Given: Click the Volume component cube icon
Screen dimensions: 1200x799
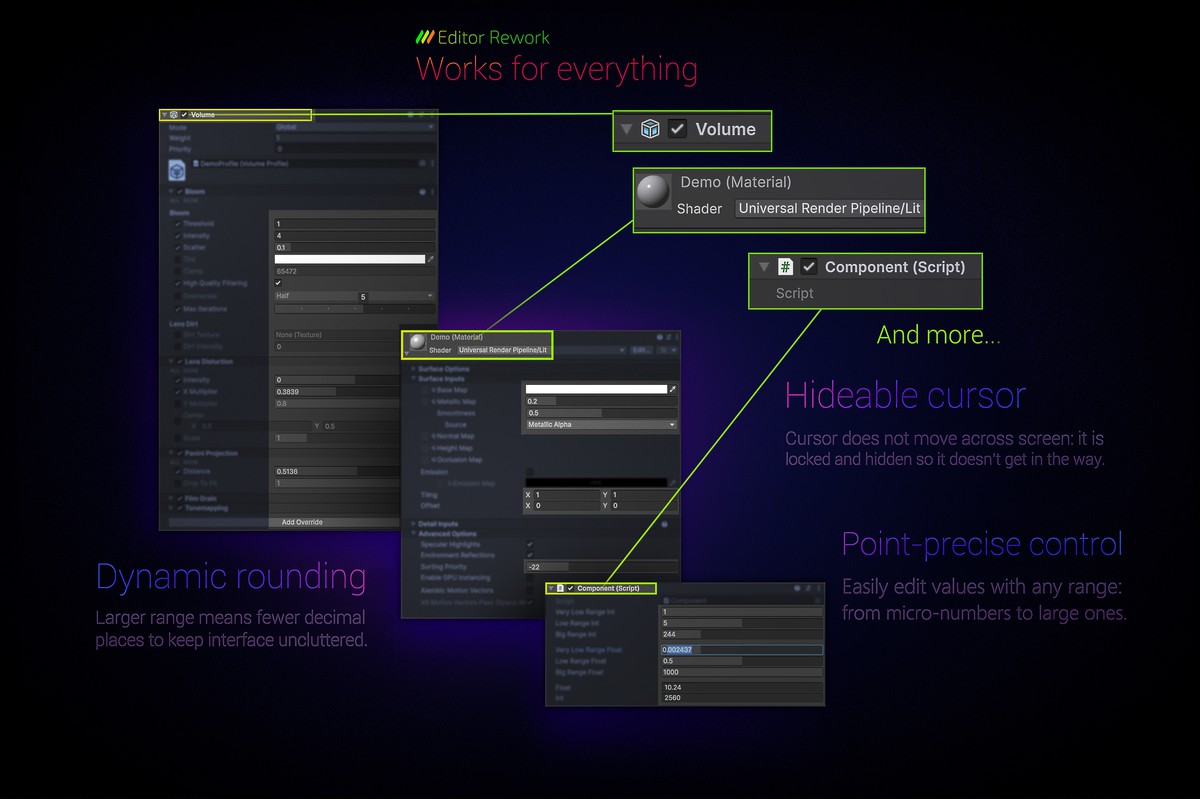Looking at the screenshot, I should pyautogui.click(x=651, y=128).
